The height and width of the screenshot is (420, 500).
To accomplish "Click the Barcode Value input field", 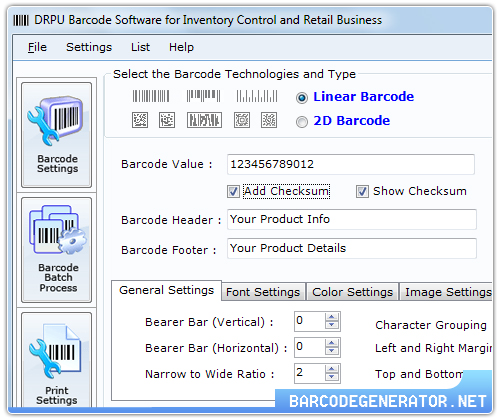I will (351, 164).
